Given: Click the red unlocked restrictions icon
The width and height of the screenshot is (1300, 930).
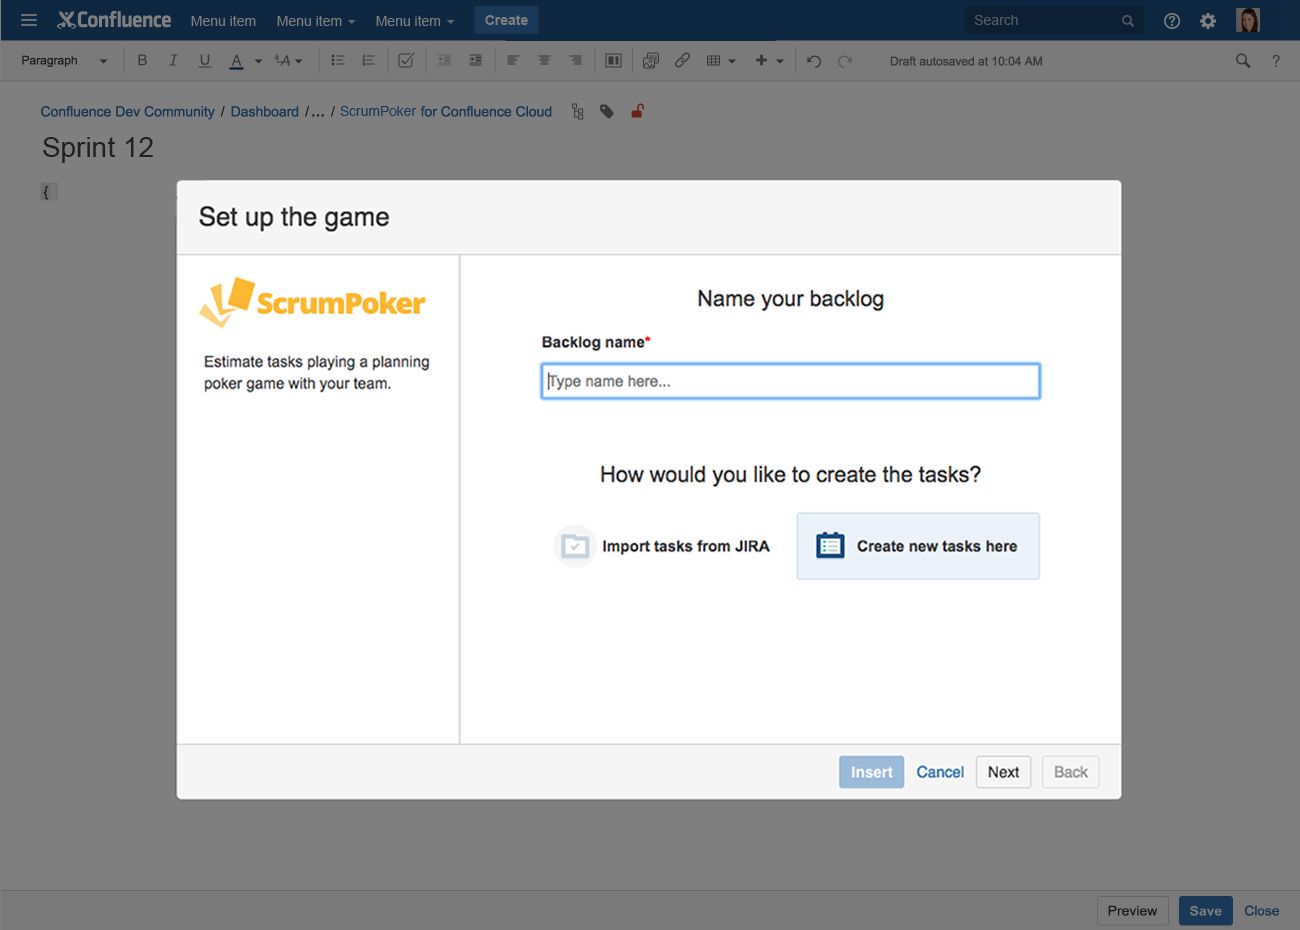Looking at the screenshot, I should (x=637, y=111).
